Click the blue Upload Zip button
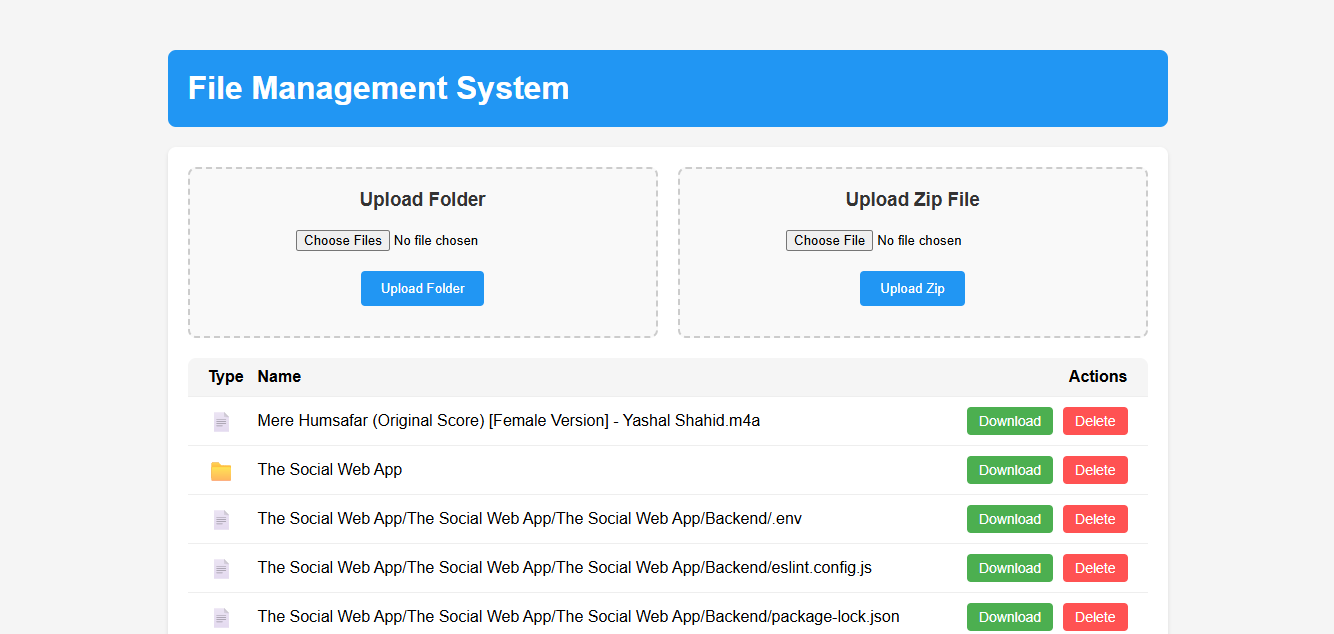Image resolution: width=1334 pixels, height=634 pixels. pos(912,288)
